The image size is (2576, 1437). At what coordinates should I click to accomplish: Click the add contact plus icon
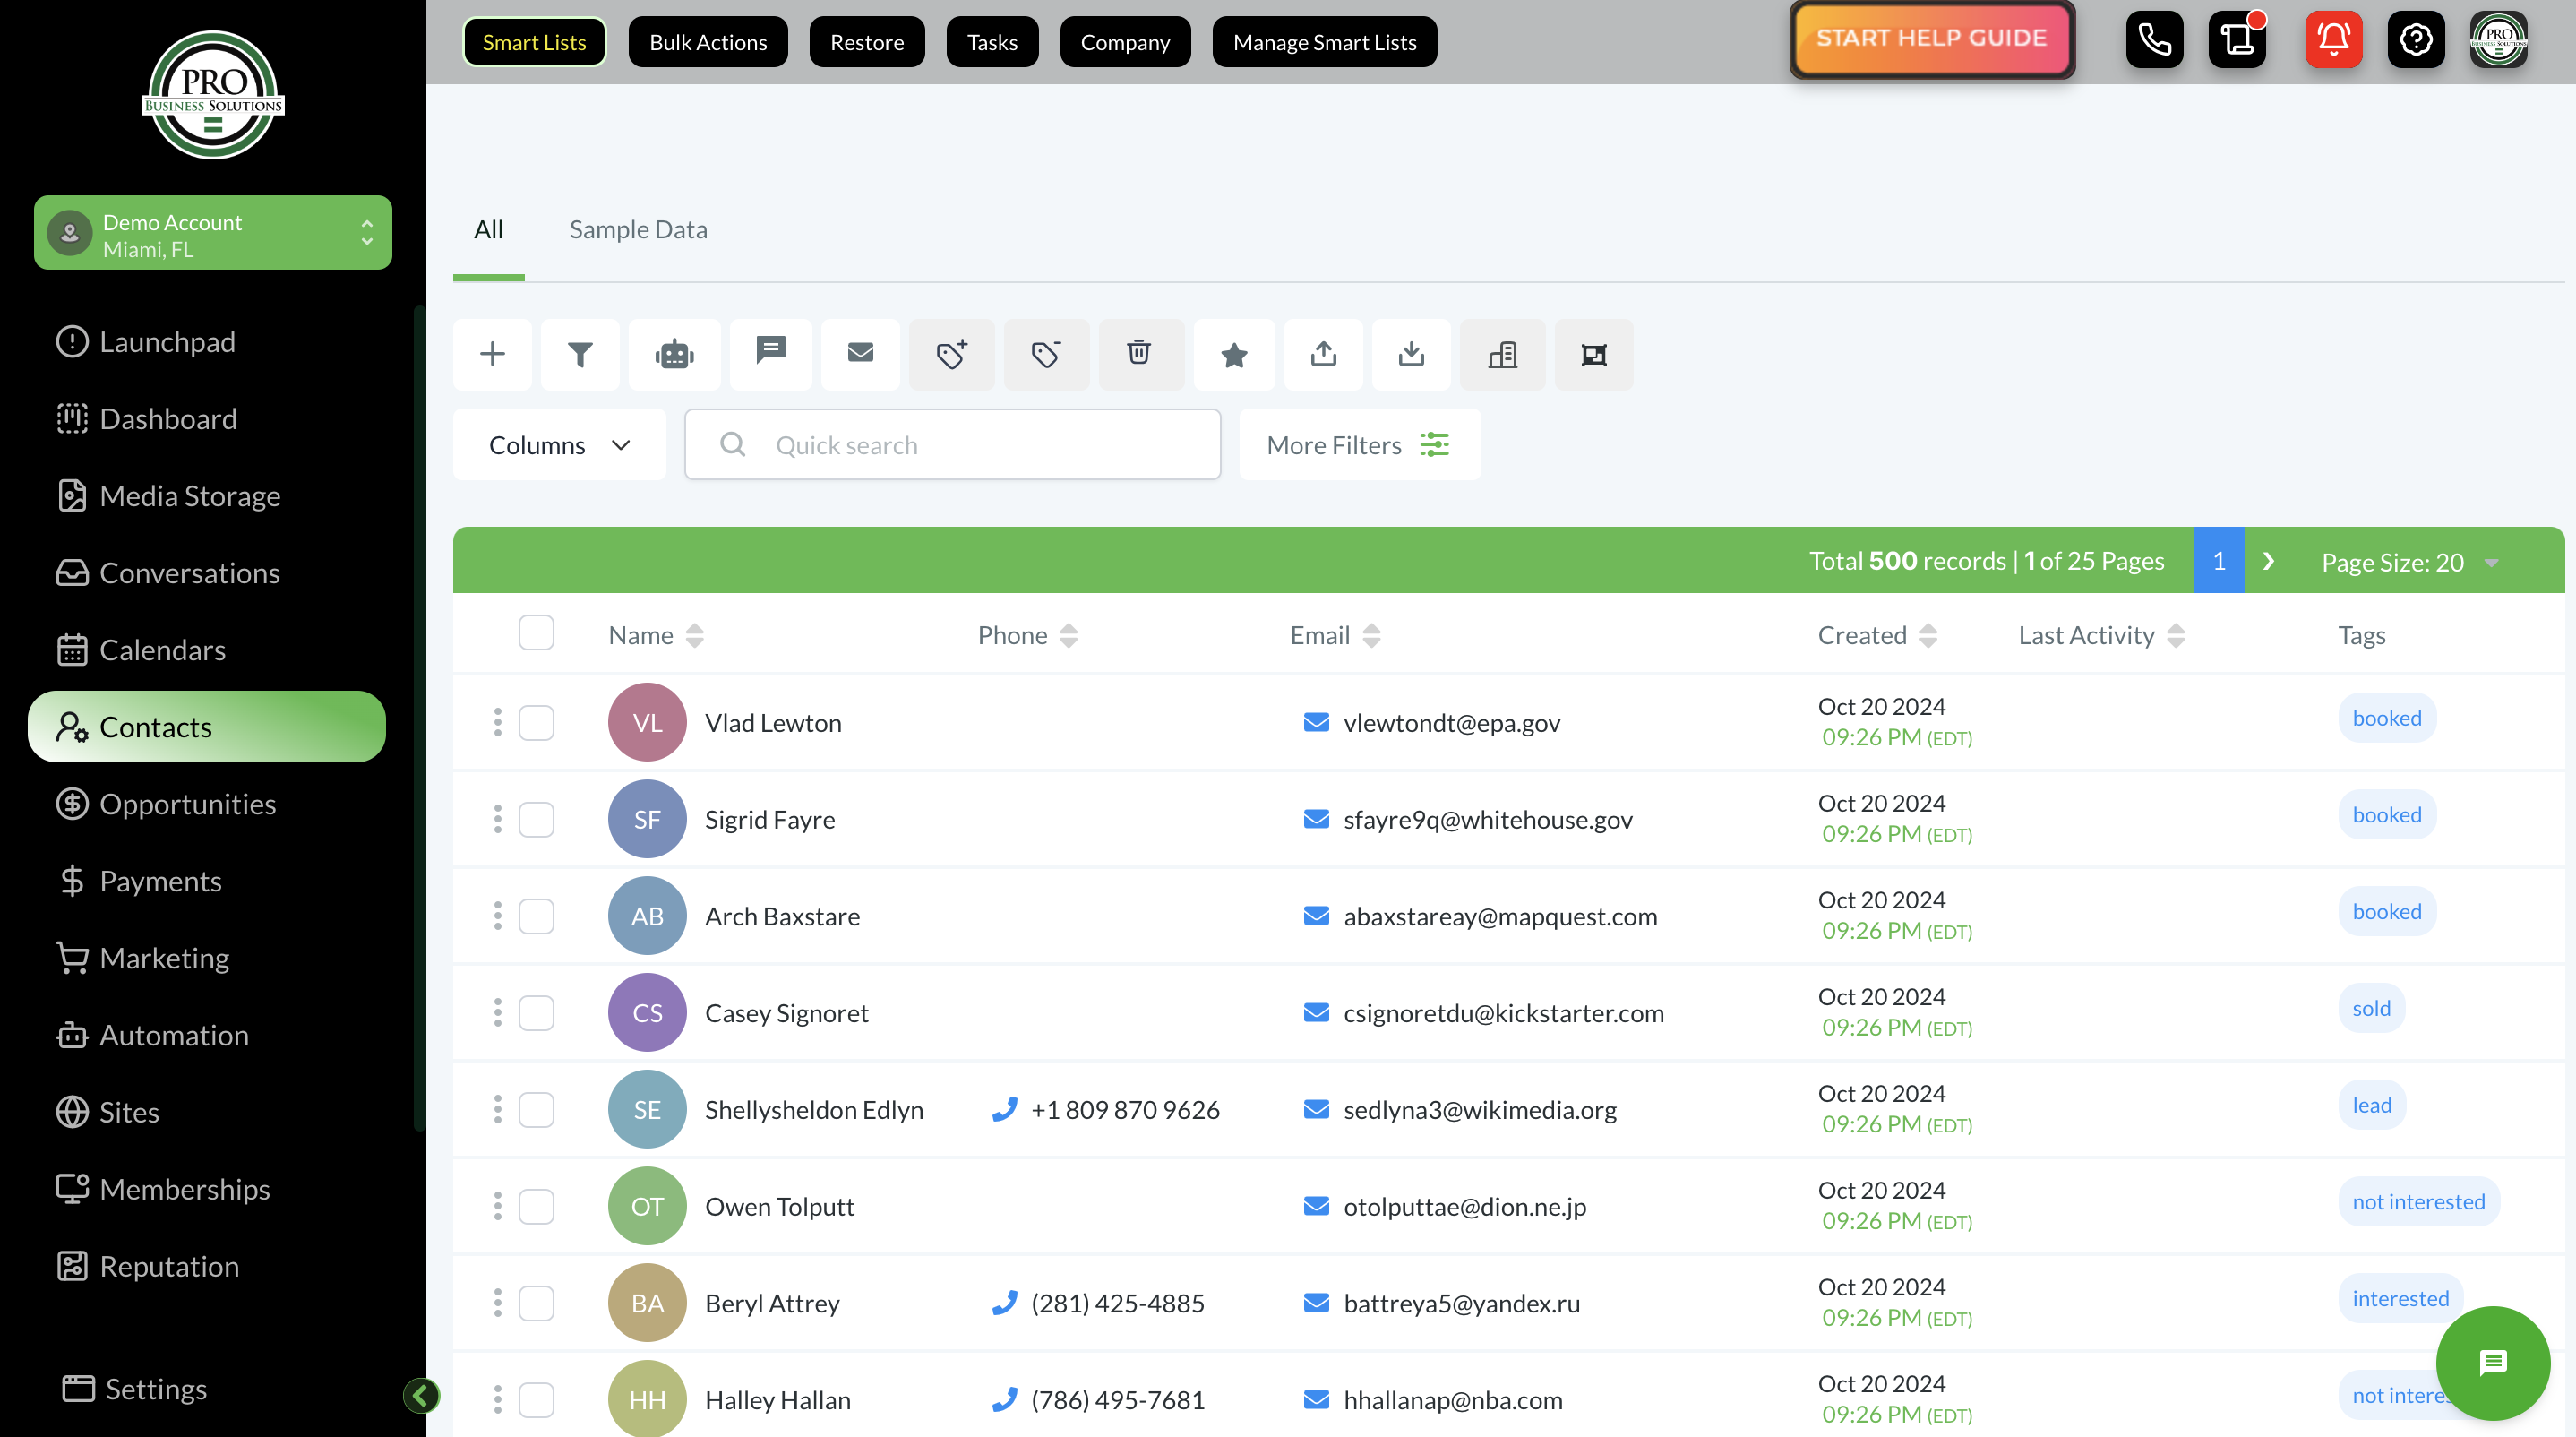point(492,354)
